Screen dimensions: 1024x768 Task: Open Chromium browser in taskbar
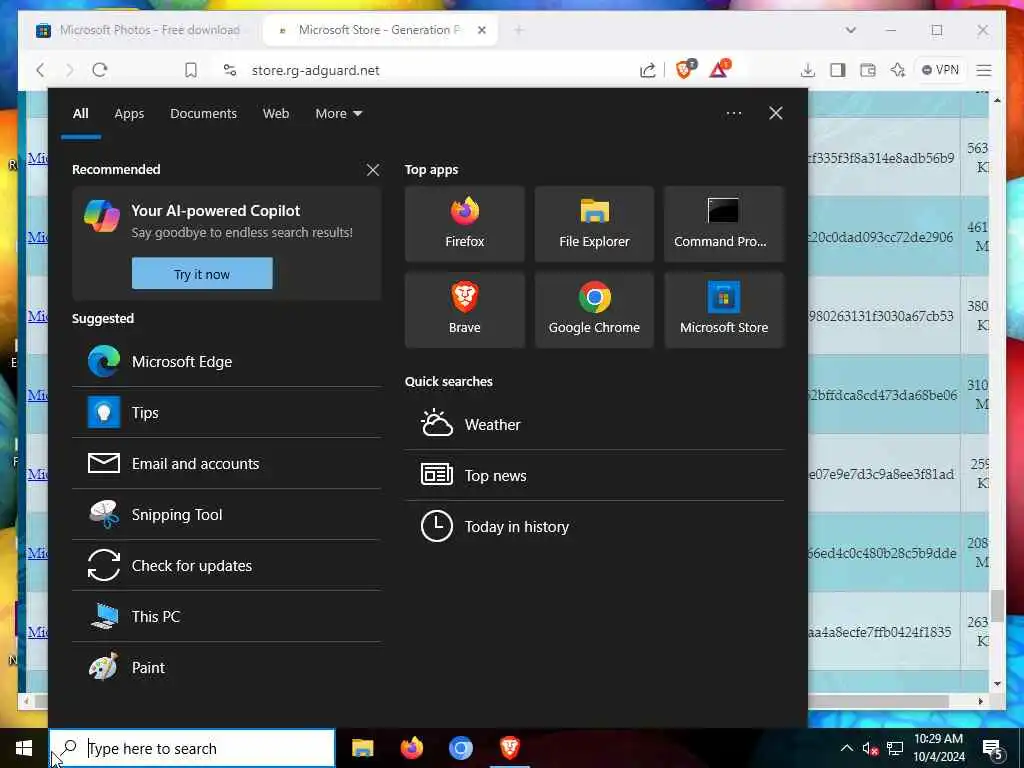tap(460, 748)
